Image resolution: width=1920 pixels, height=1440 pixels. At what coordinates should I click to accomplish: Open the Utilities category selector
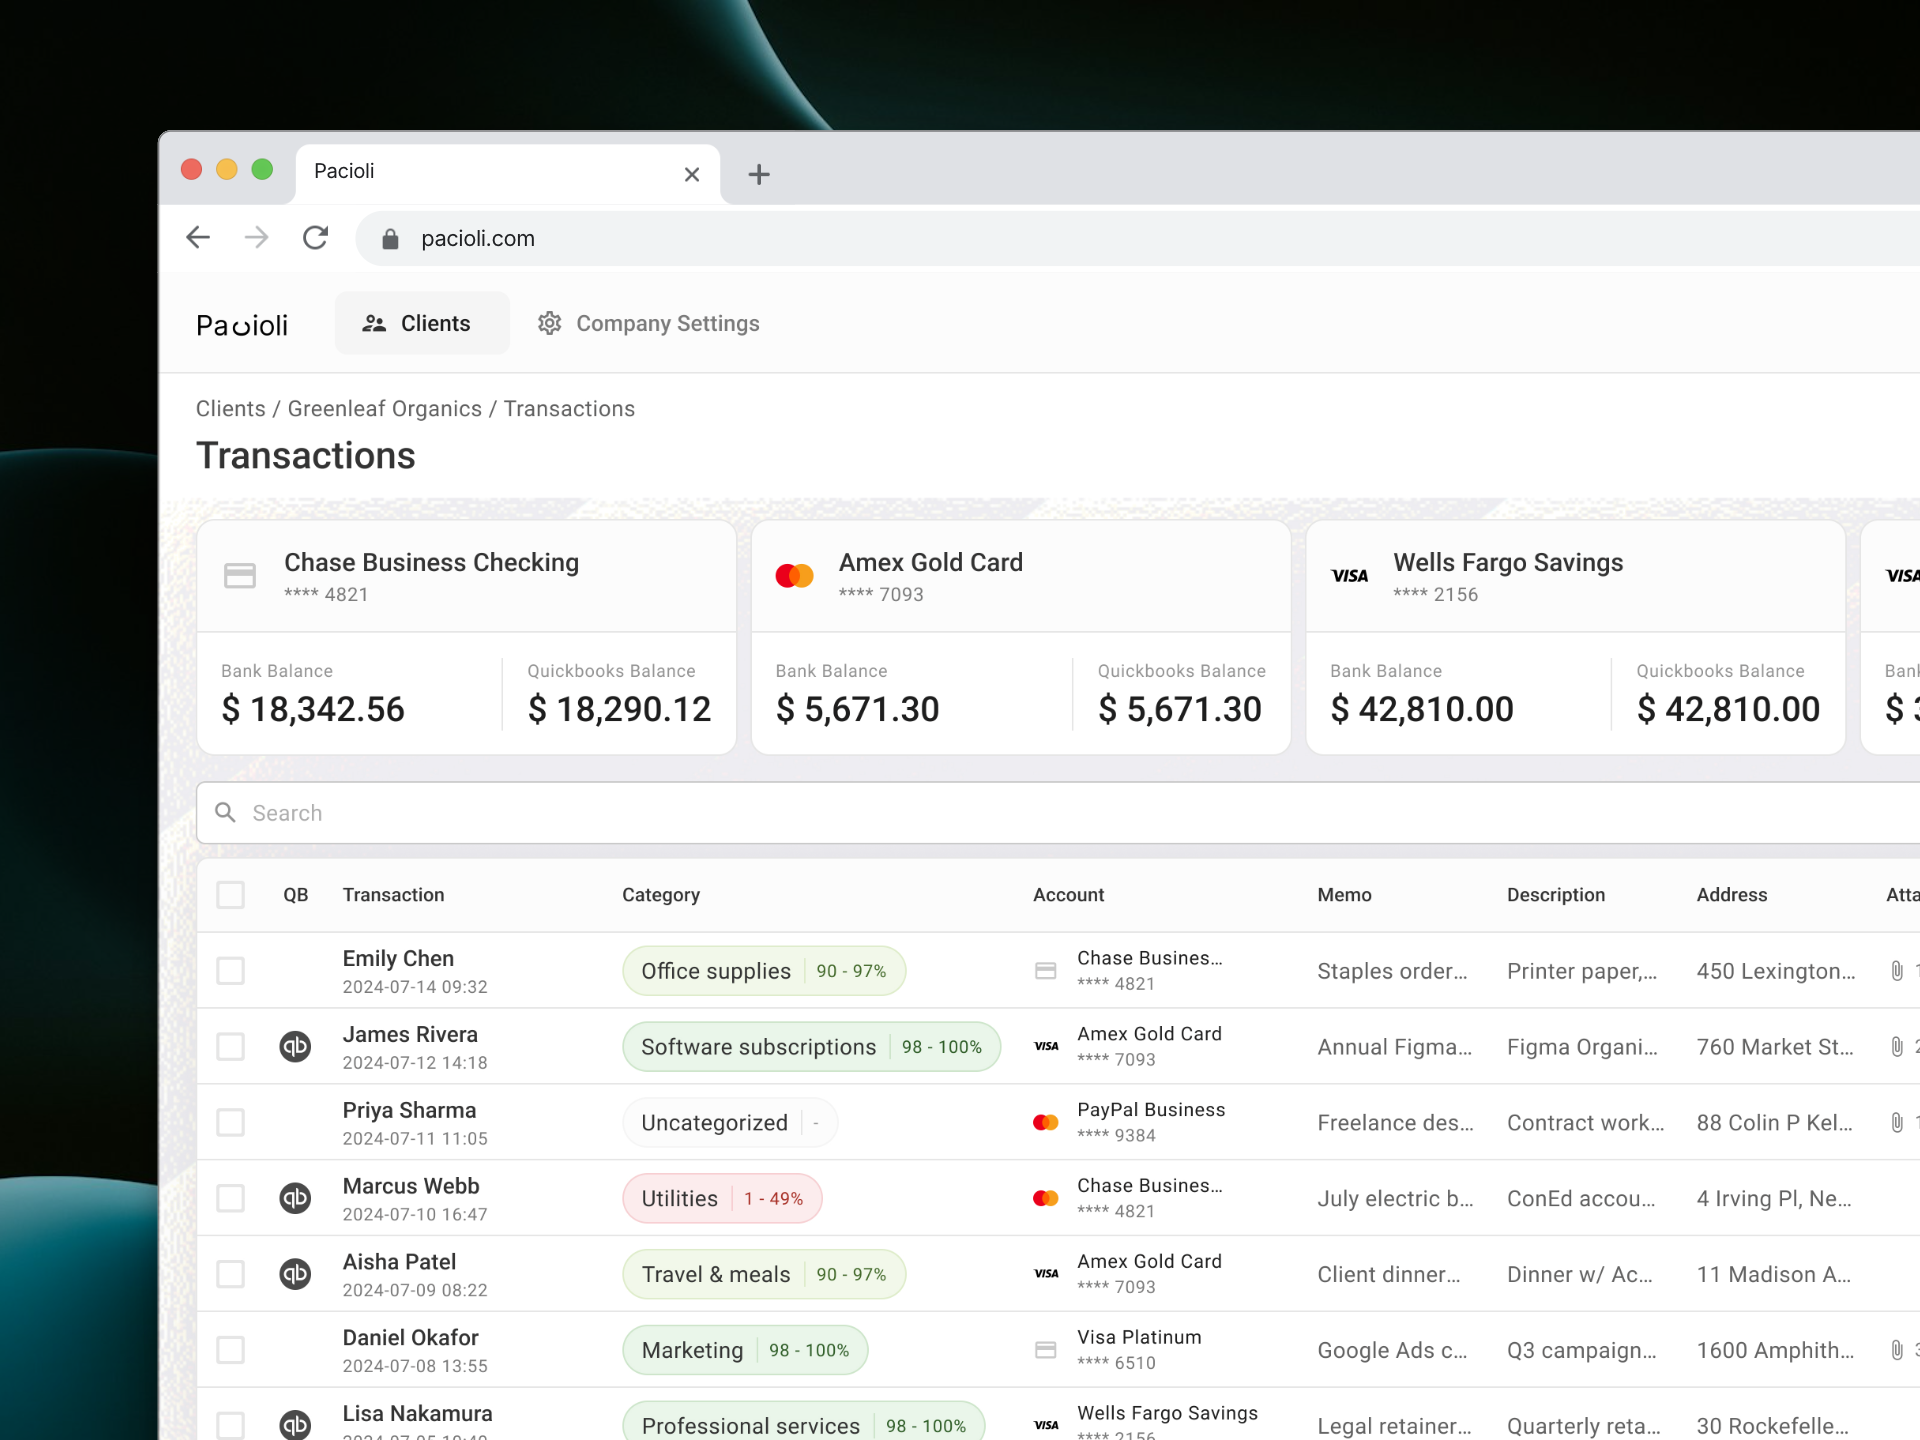722,1199
